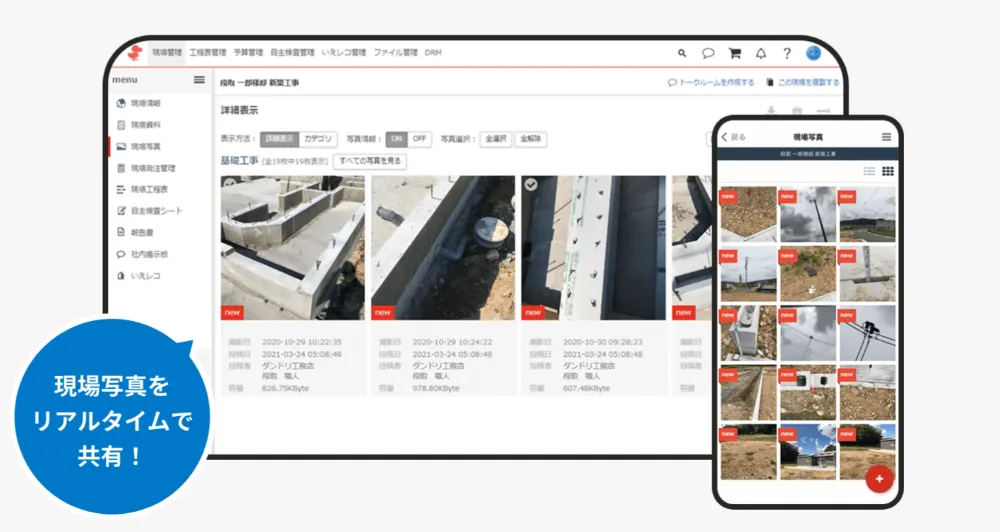Tap the red plus add button
Image resolution: width=1000 pixels, height=532 pixels.
(x=879, y=479)
